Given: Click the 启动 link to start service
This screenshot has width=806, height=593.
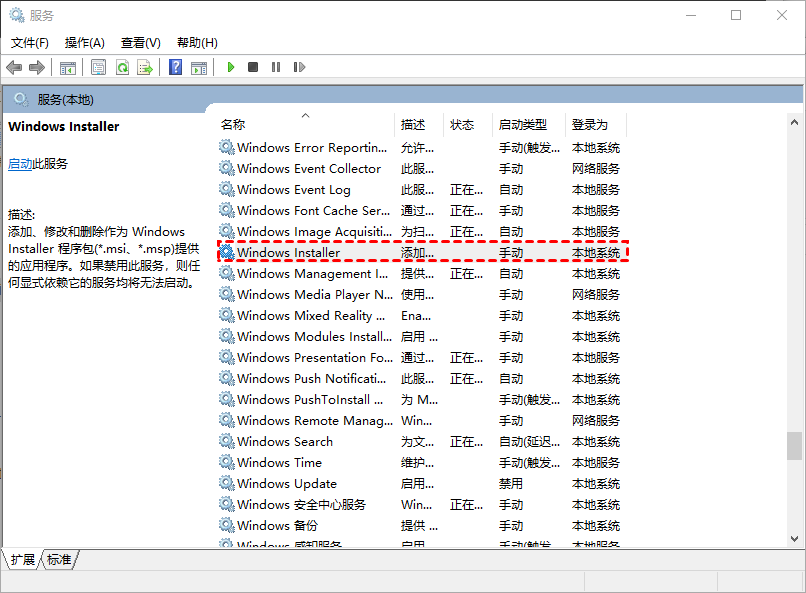Looking at the screenshot, I should click(x=20, y=164).
